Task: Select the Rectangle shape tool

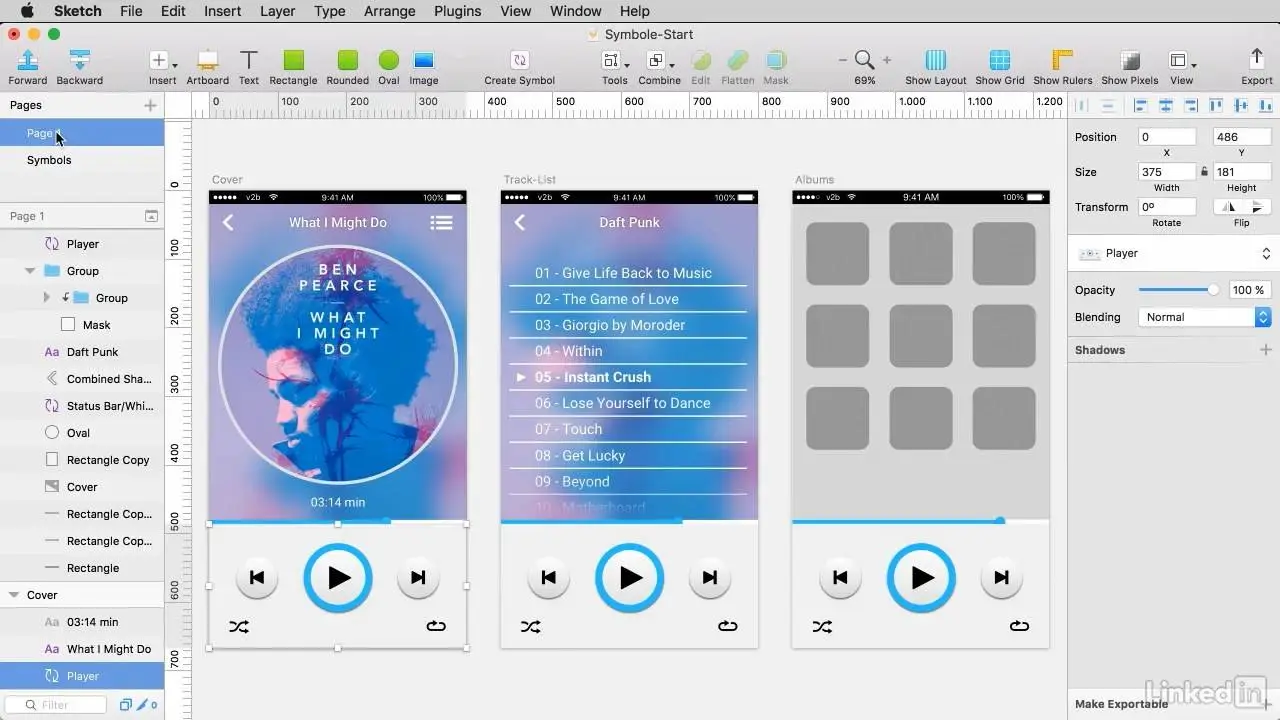Action: (x=293, y=66)
